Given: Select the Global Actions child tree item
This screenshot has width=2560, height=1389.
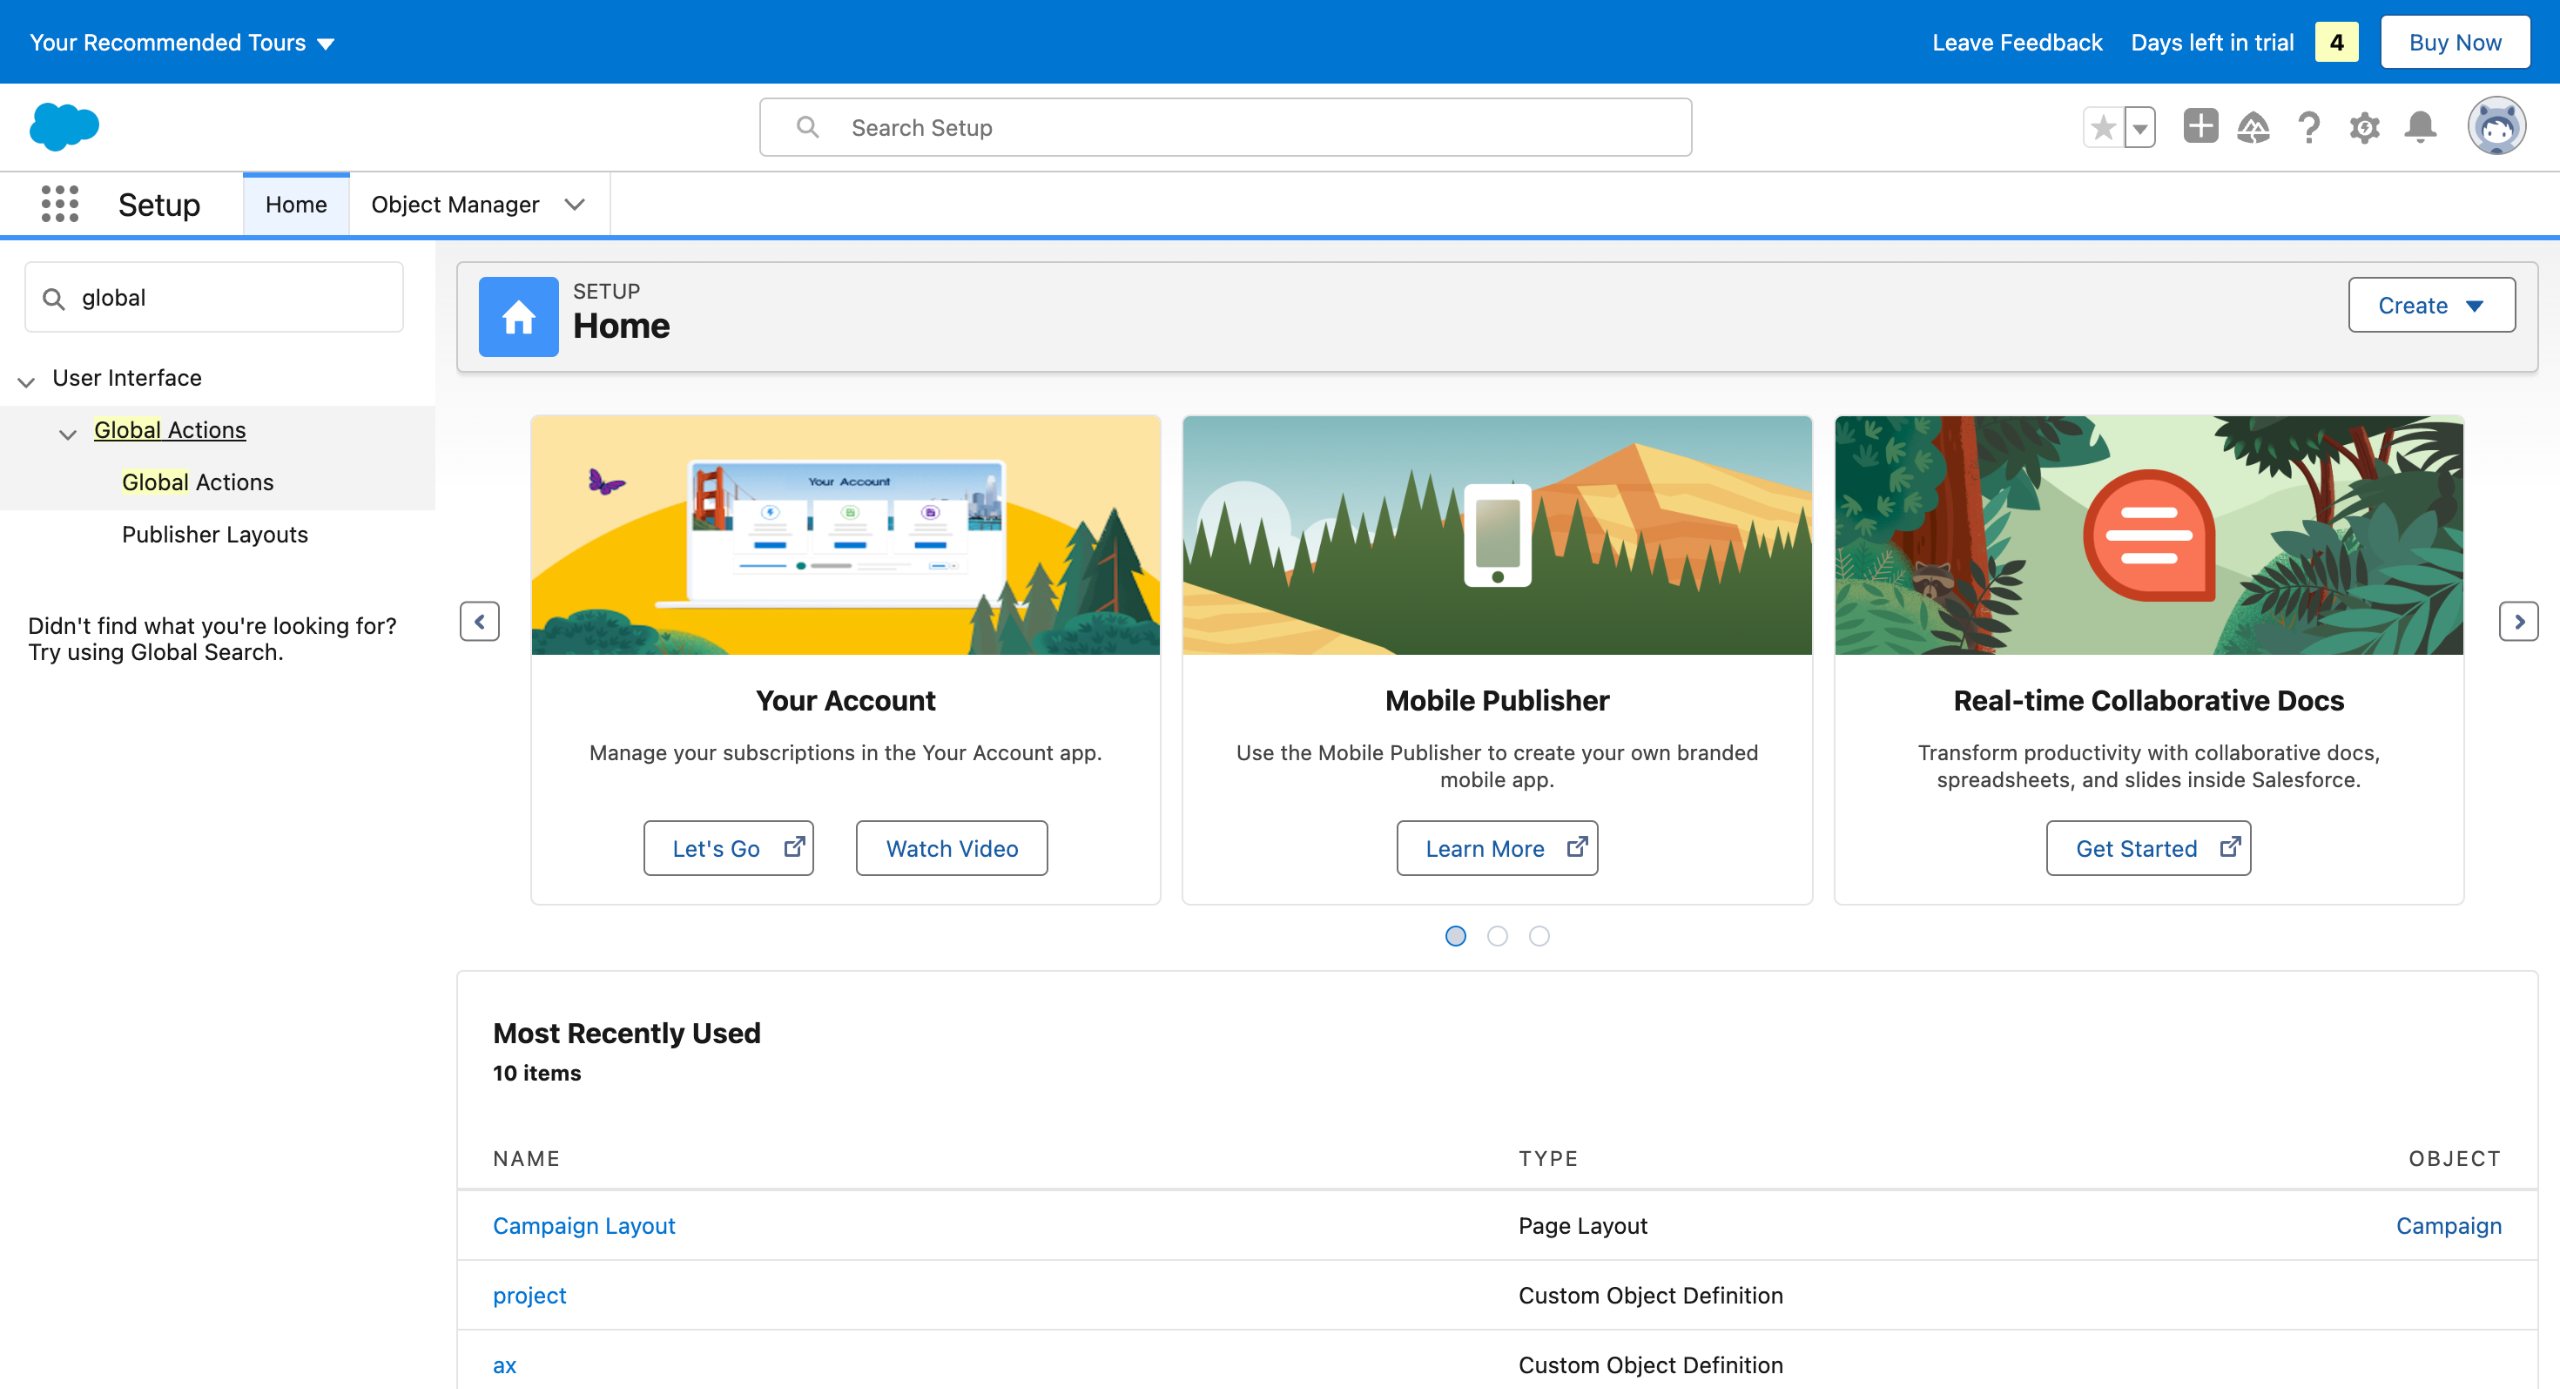Looking at the screenshot, I should [197, 482].
